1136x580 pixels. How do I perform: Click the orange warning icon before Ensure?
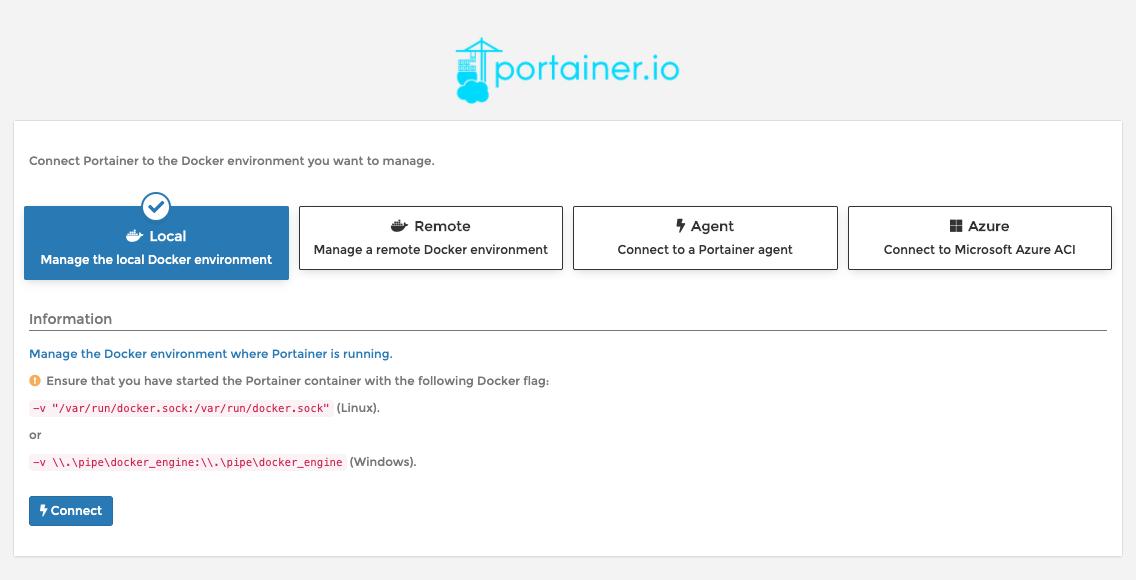(35, 380)
